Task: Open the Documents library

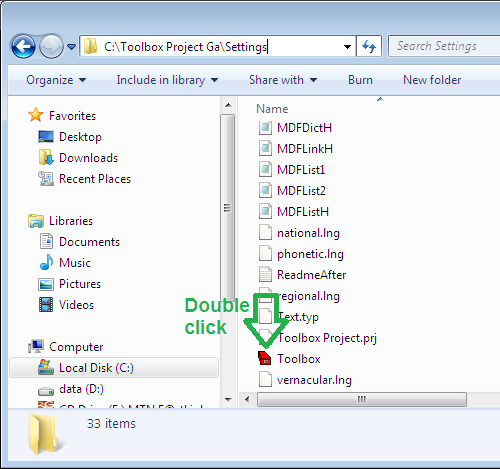Action: (x=89, y=242)
